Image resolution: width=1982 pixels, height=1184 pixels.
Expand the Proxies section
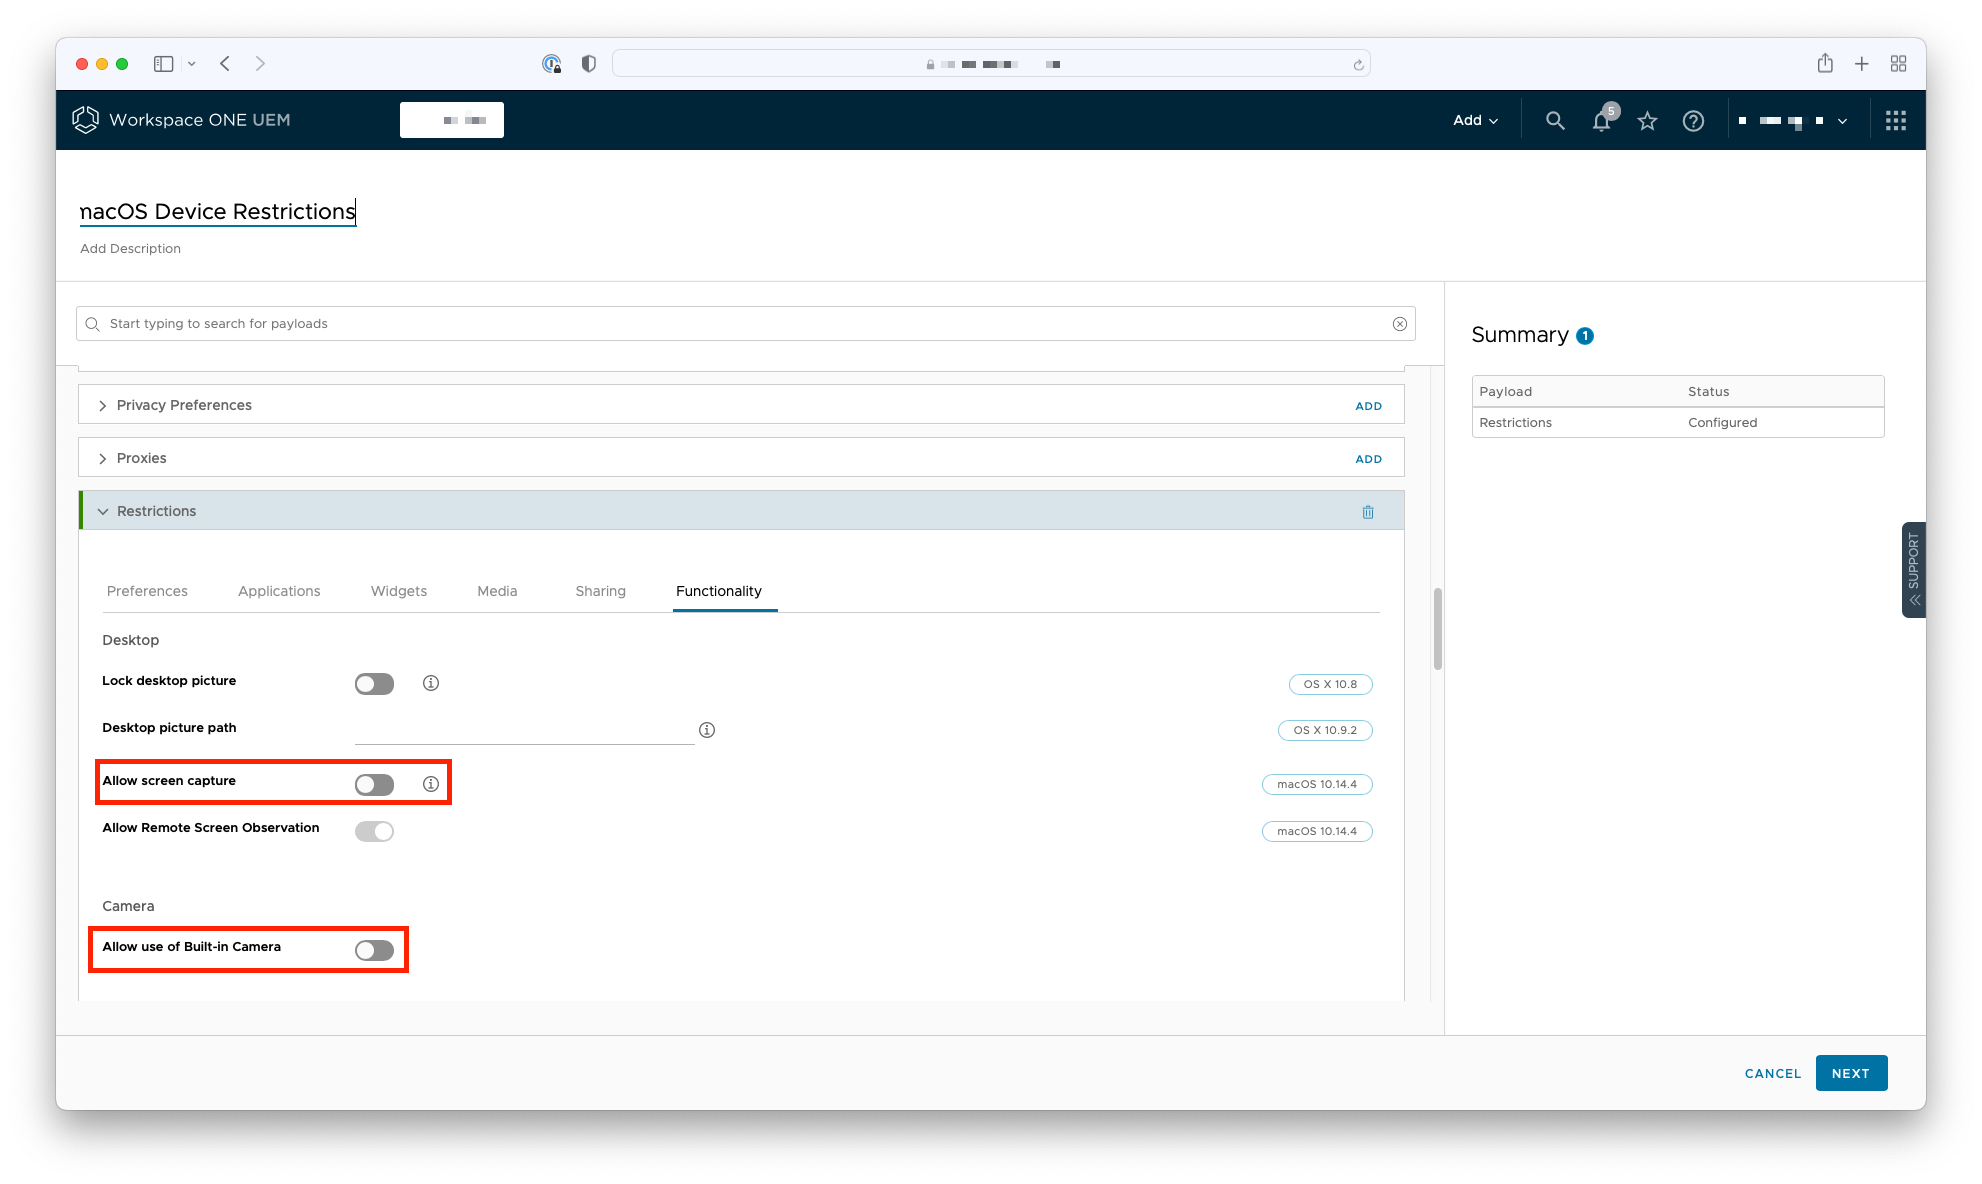coord(141,457)
